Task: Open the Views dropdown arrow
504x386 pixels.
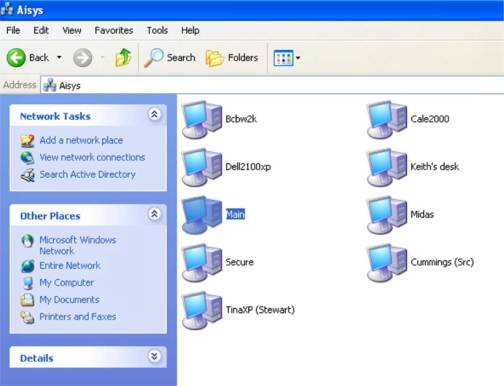Action: (298, 58)
